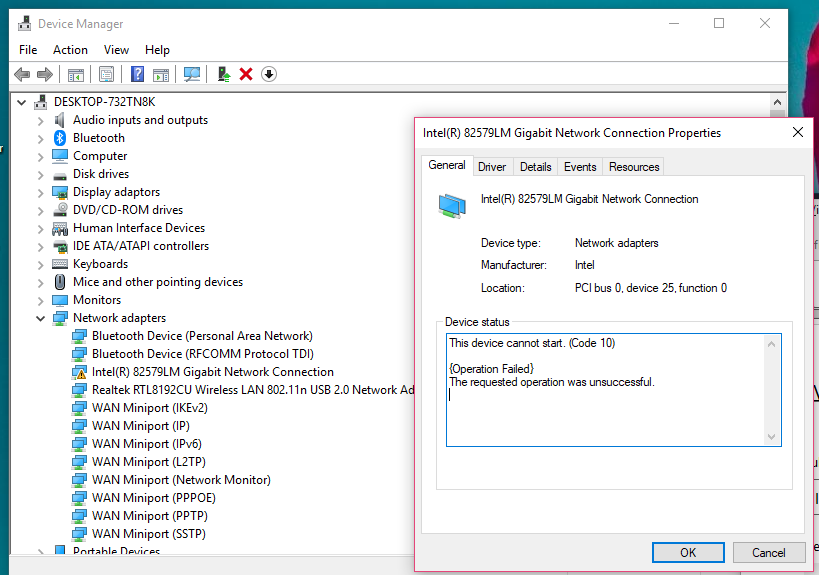Click Scan for hardware changes monitor icon

192,75
